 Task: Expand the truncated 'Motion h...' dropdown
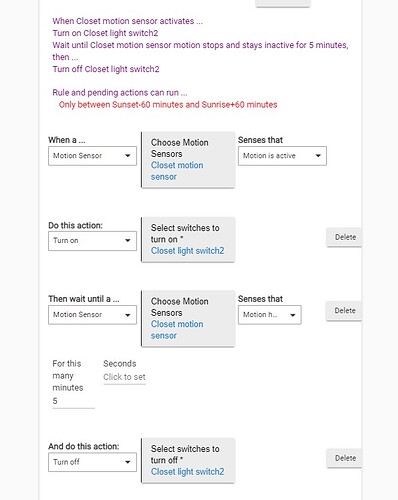coord(269,315)
